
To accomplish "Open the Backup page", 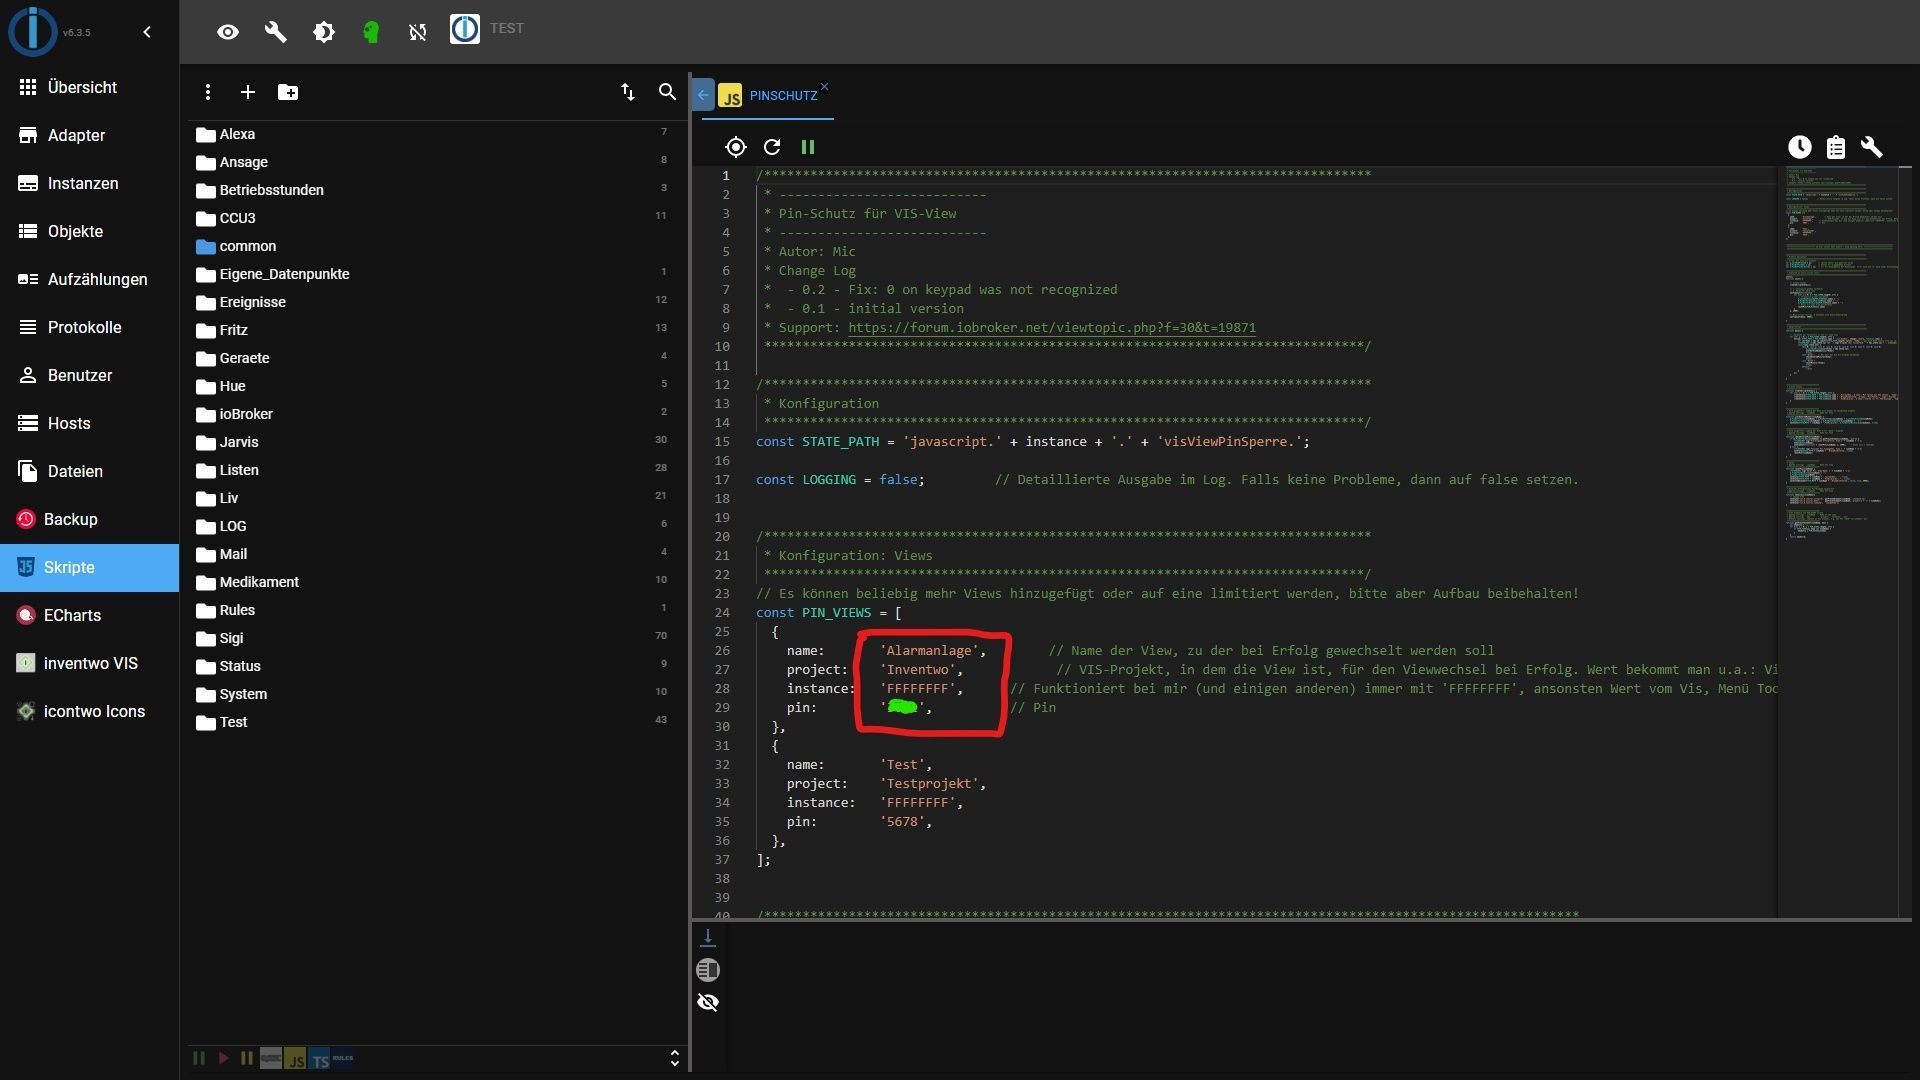I will point(89,519).
